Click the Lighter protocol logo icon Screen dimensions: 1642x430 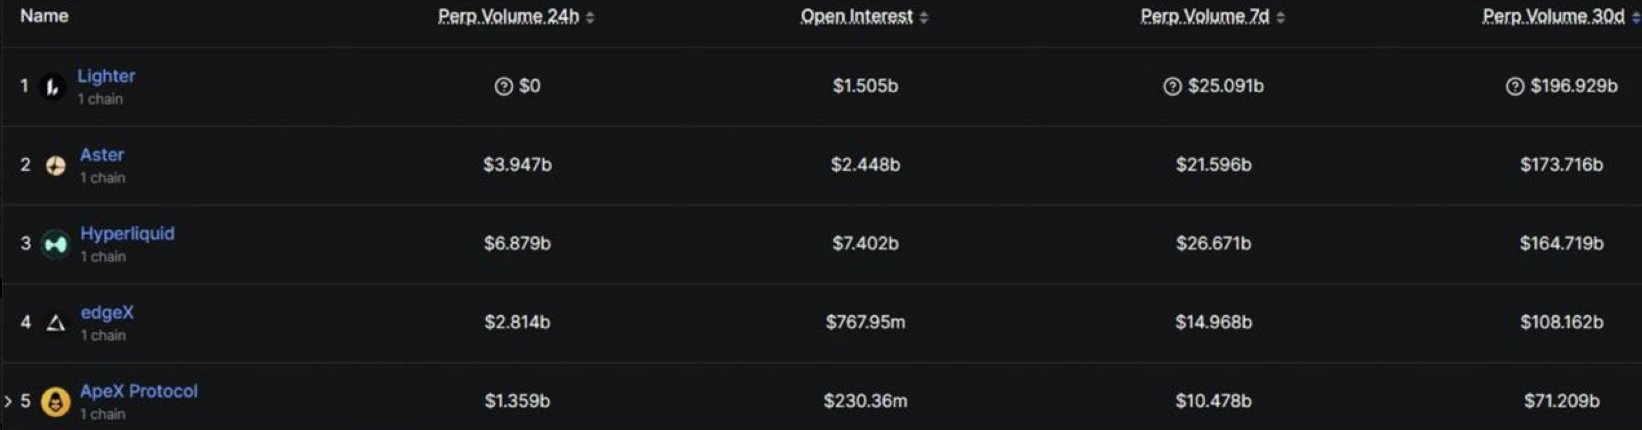tap(52, 87)
